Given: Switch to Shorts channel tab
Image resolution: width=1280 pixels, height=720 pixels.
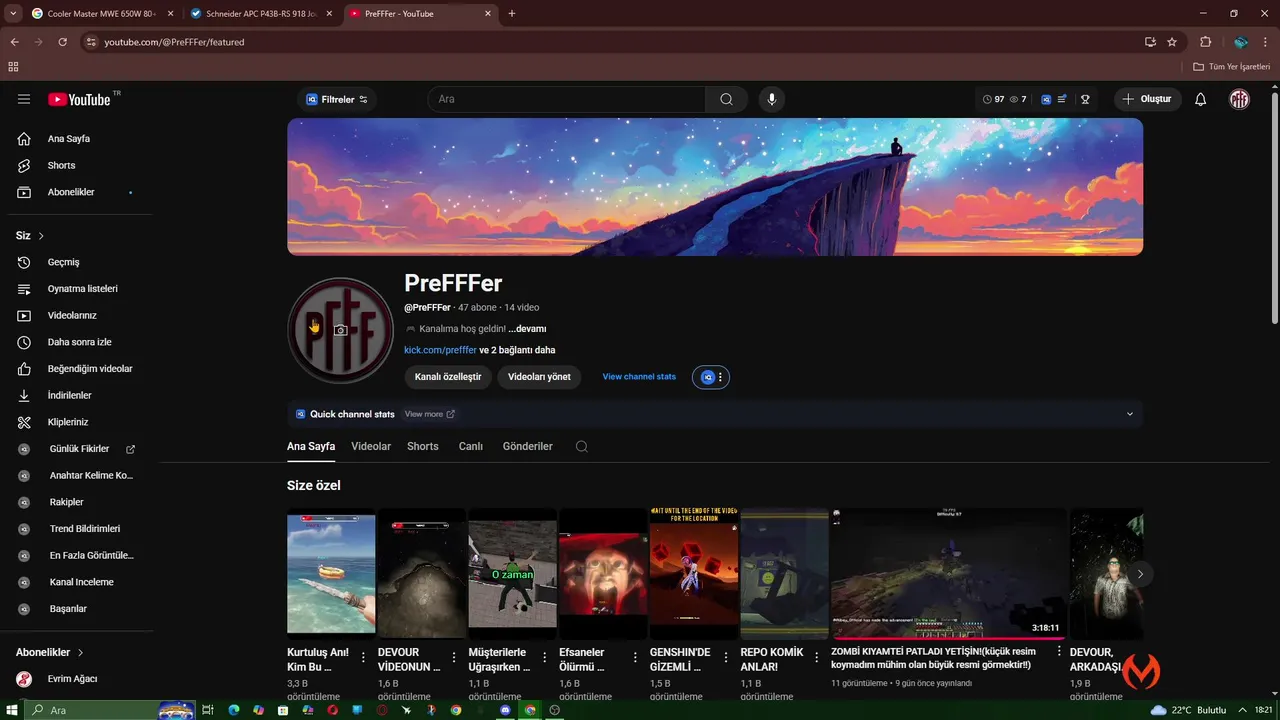Looking at the screenshot, I should coord(423,446).
